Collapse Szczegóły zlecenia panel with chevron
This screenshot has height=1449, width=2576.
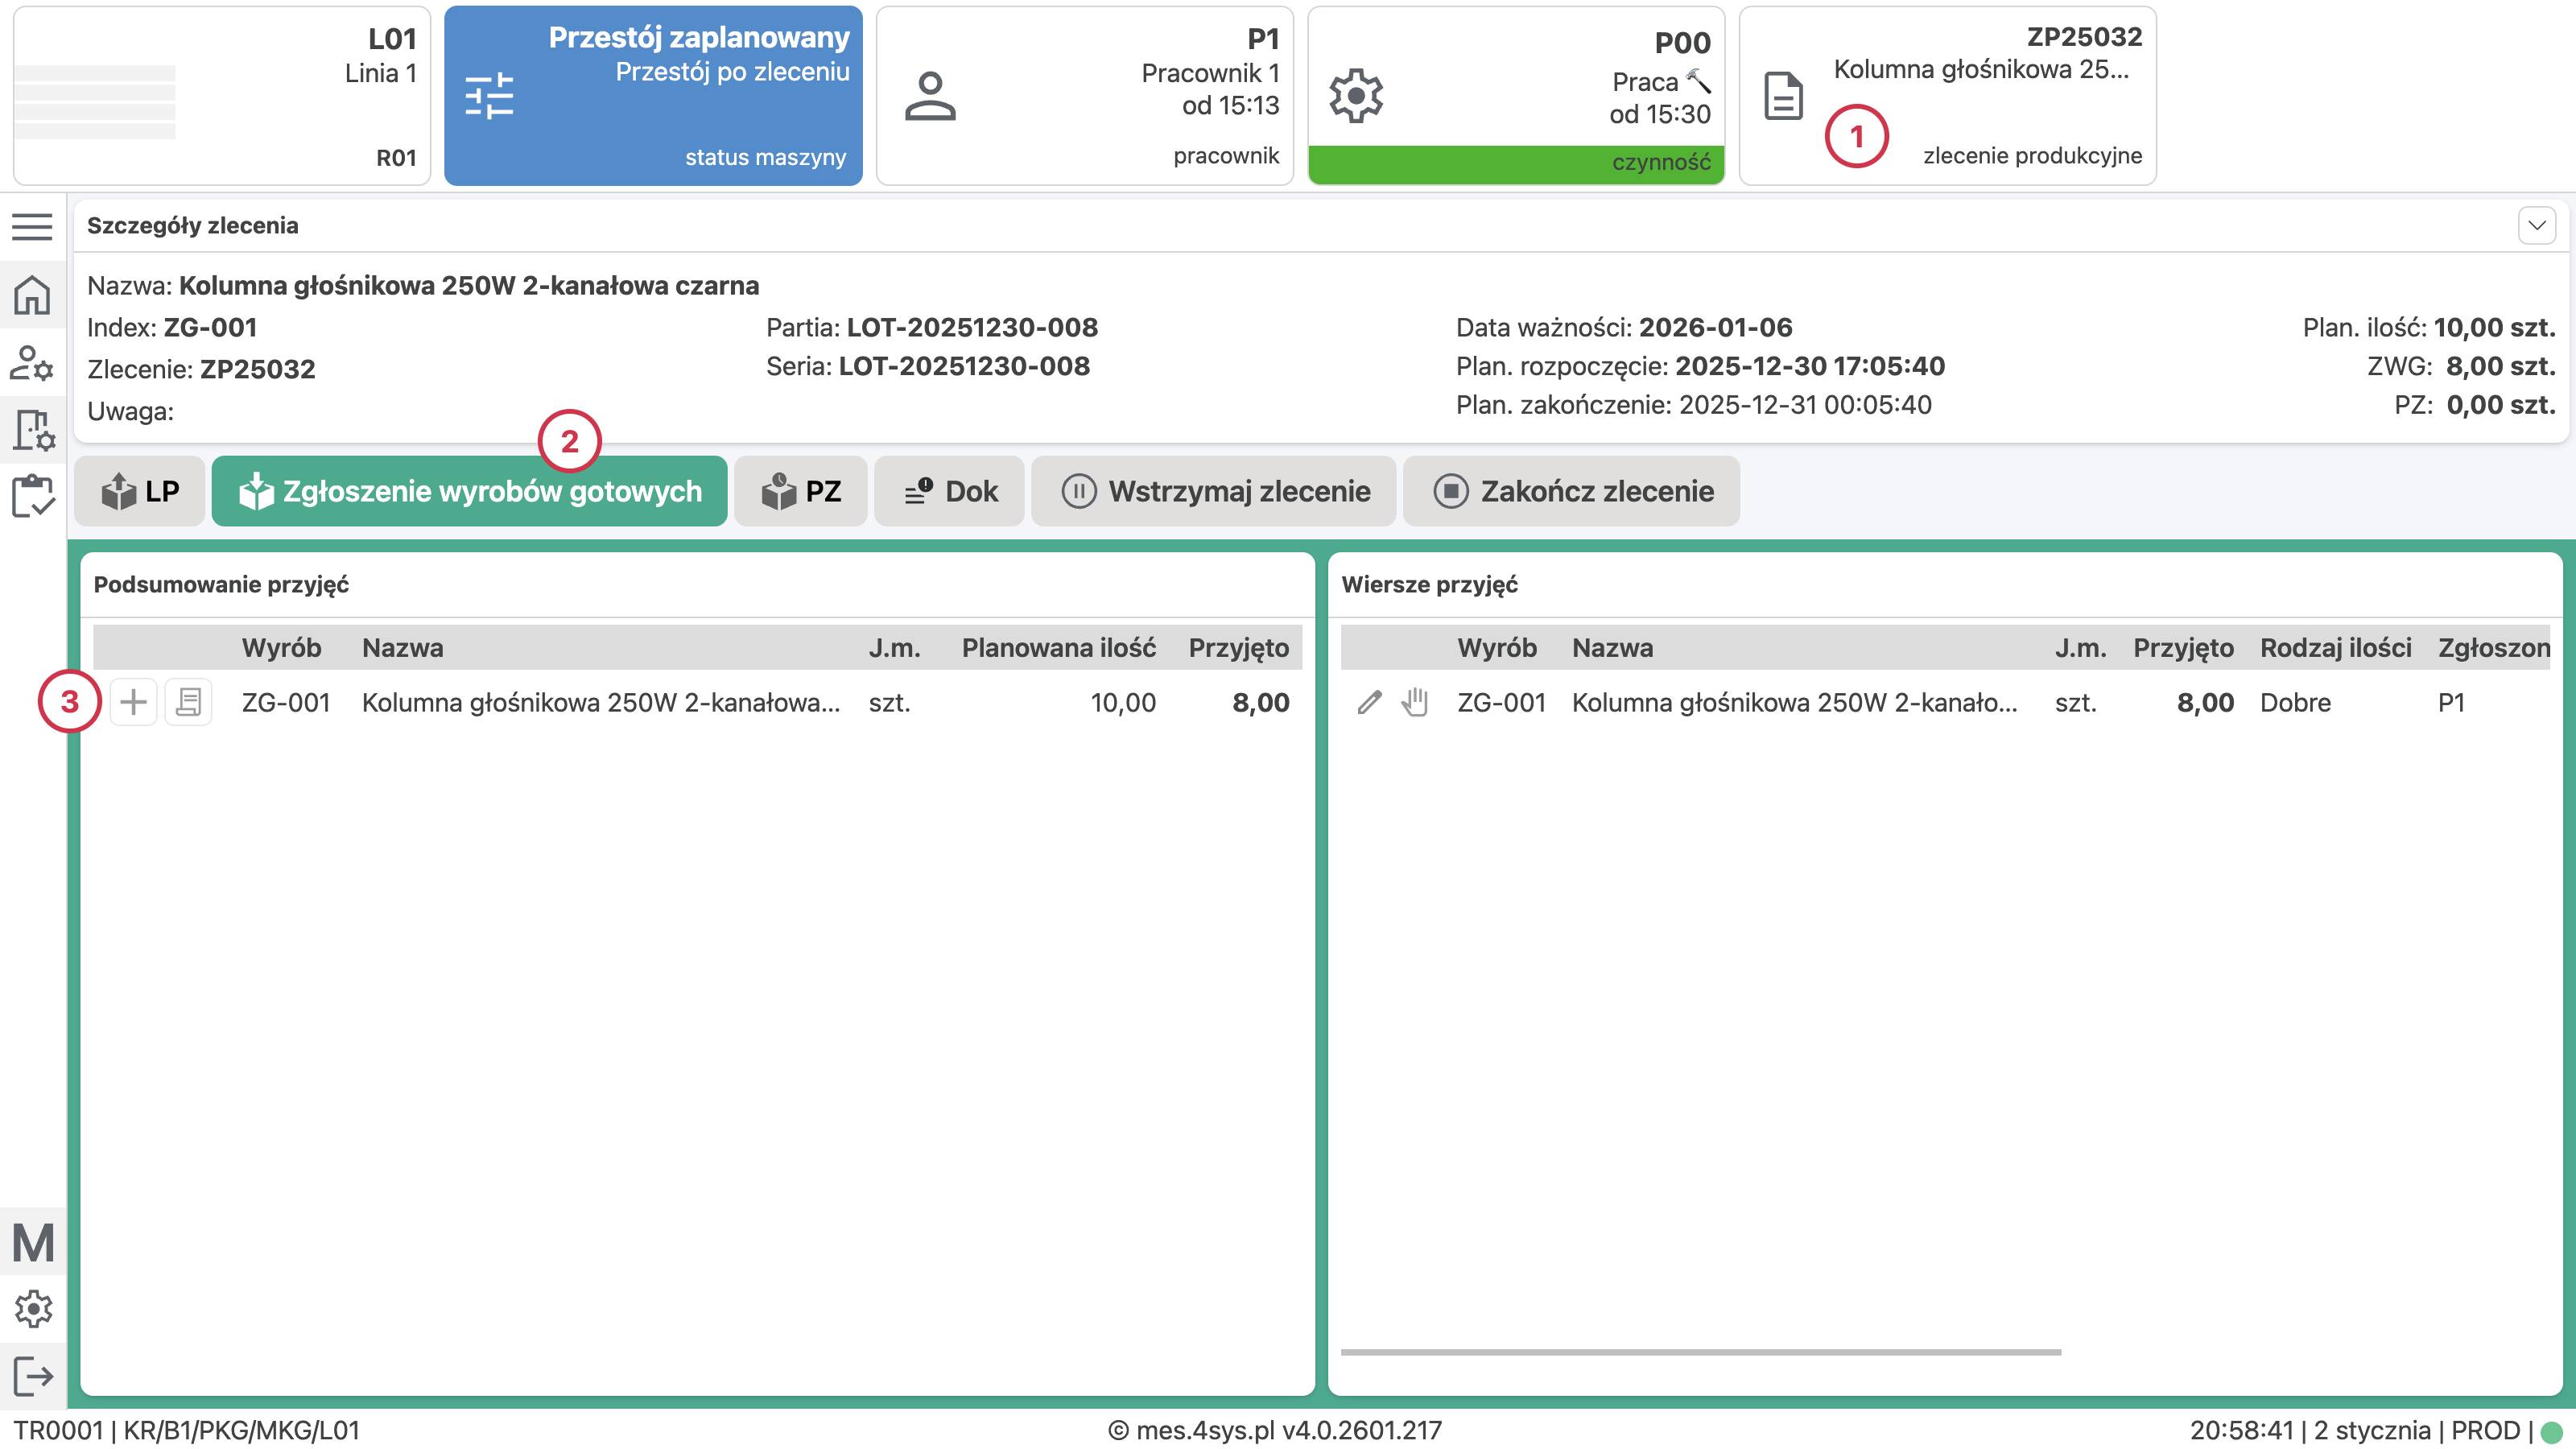click(x=2536, y=226)
